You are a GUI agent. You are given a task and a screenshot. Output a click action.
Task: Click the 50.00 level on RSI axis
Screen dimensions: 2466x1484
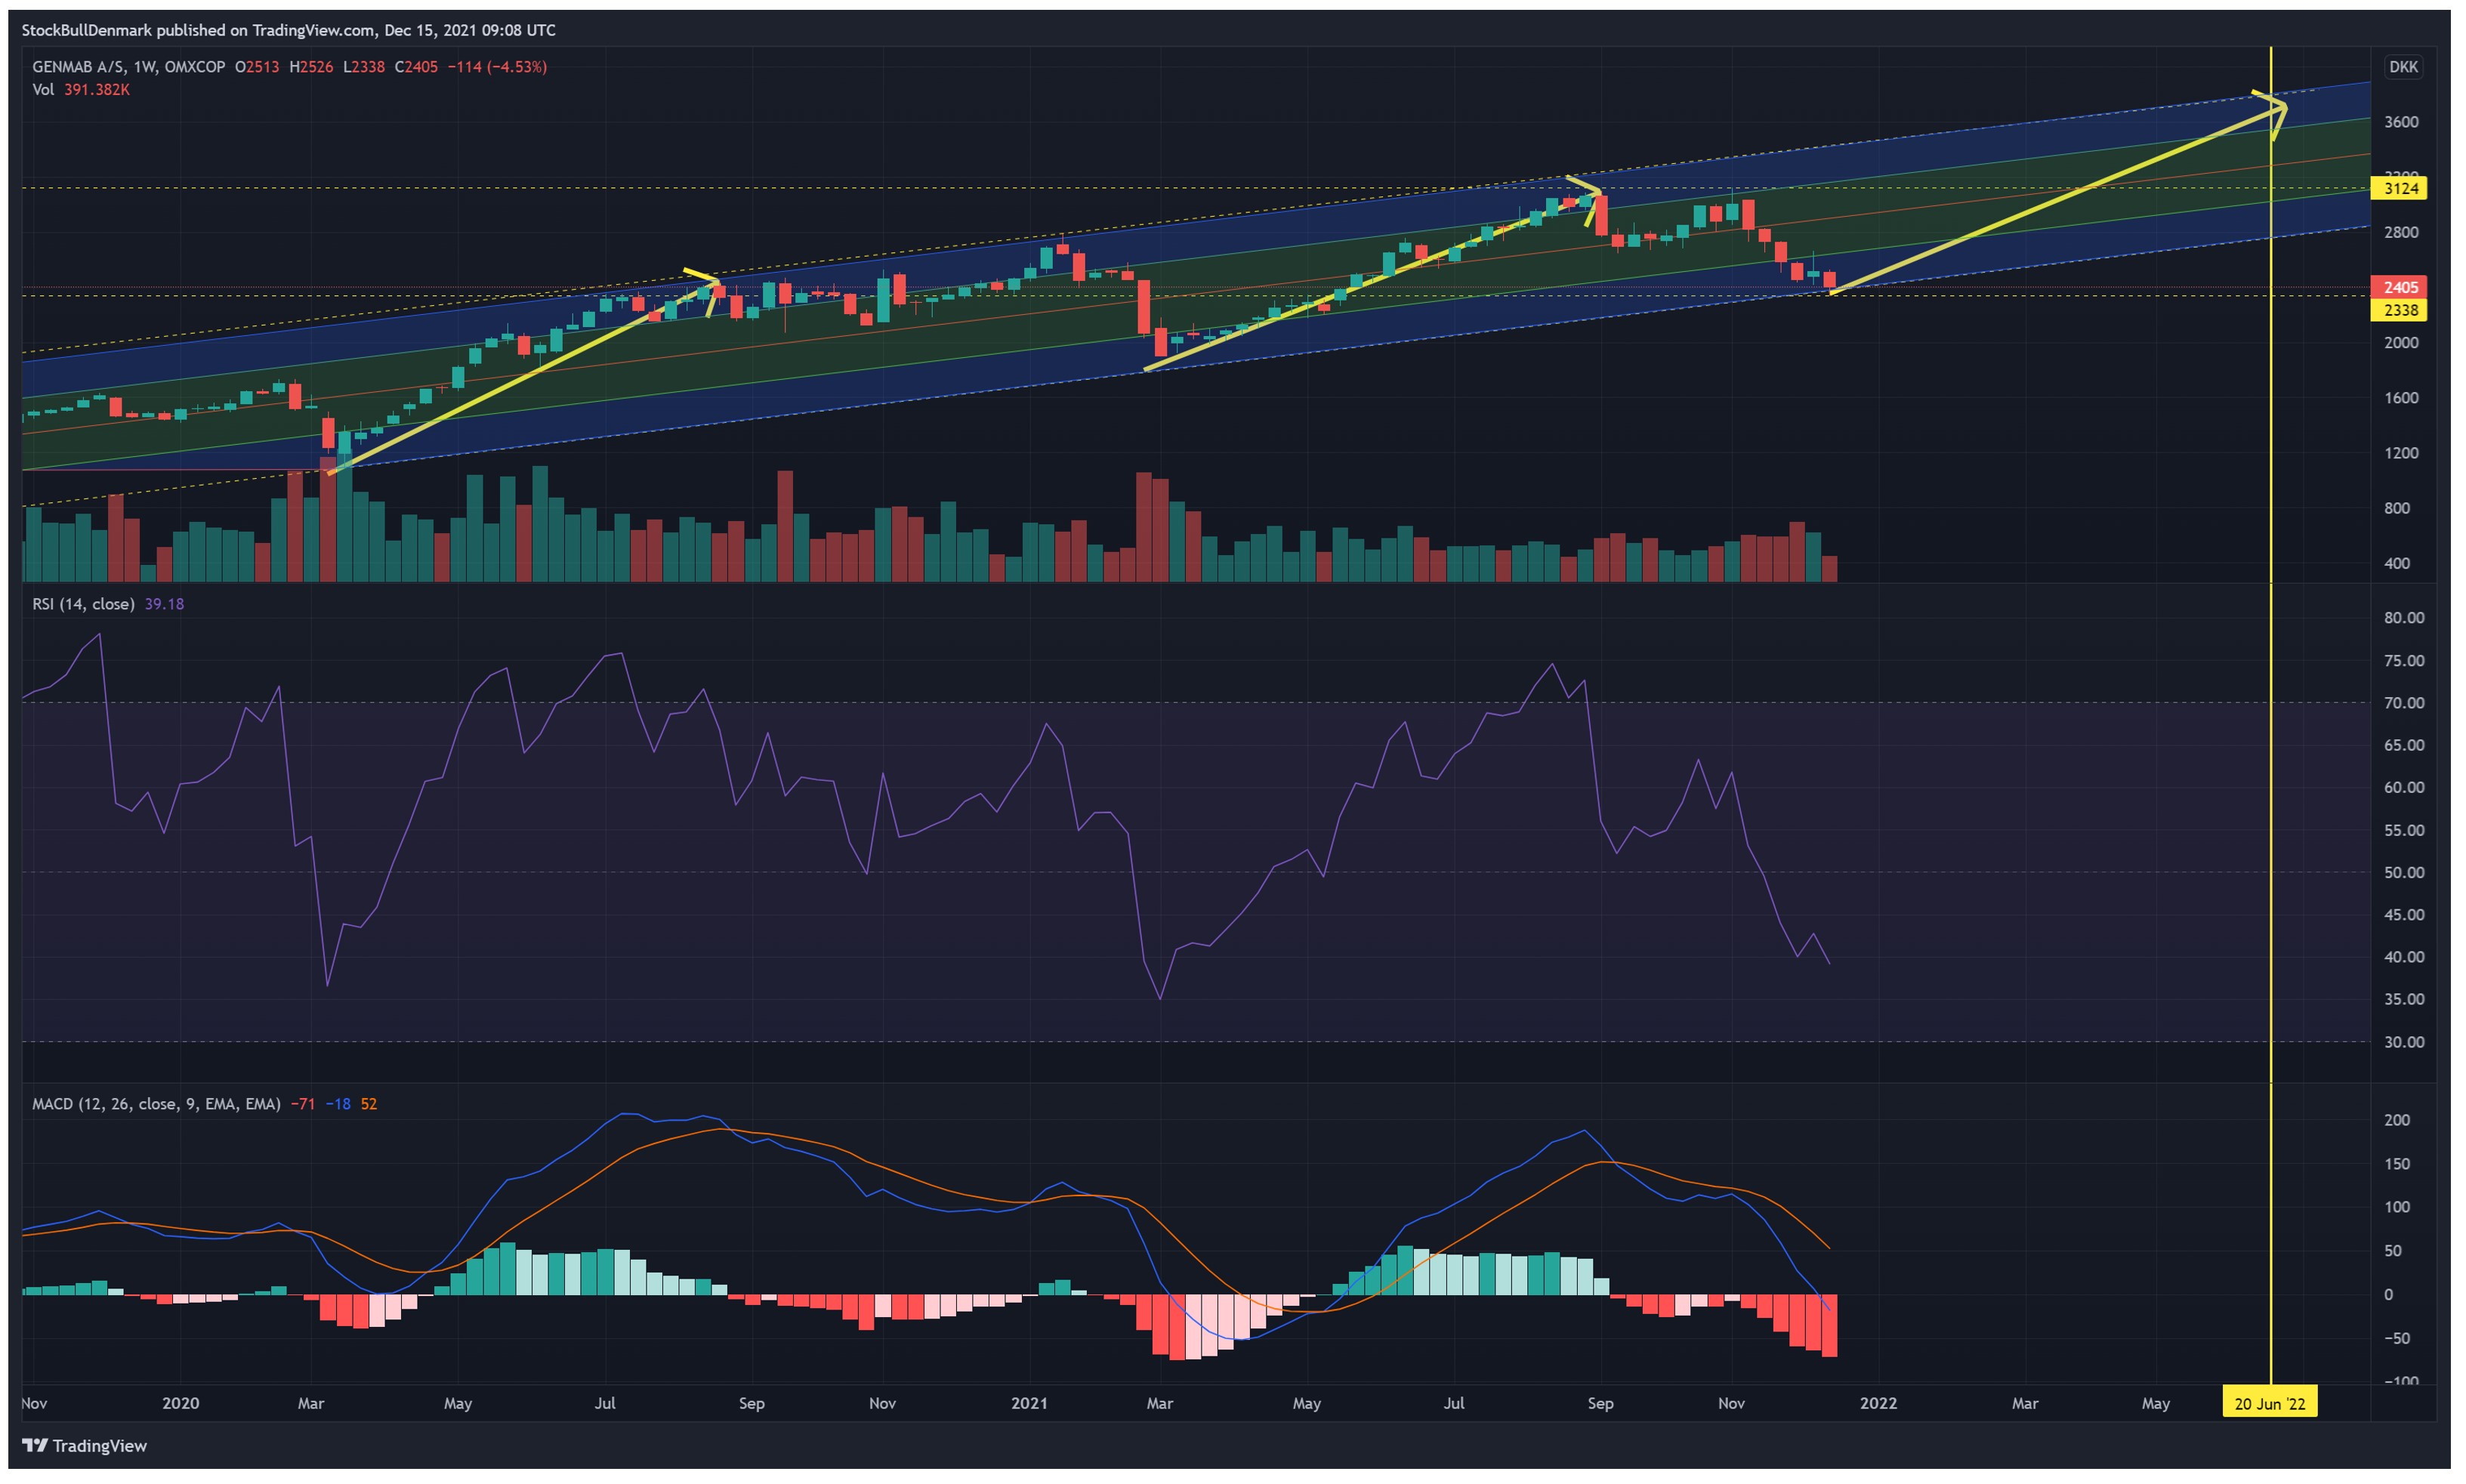coord(2403,873)
